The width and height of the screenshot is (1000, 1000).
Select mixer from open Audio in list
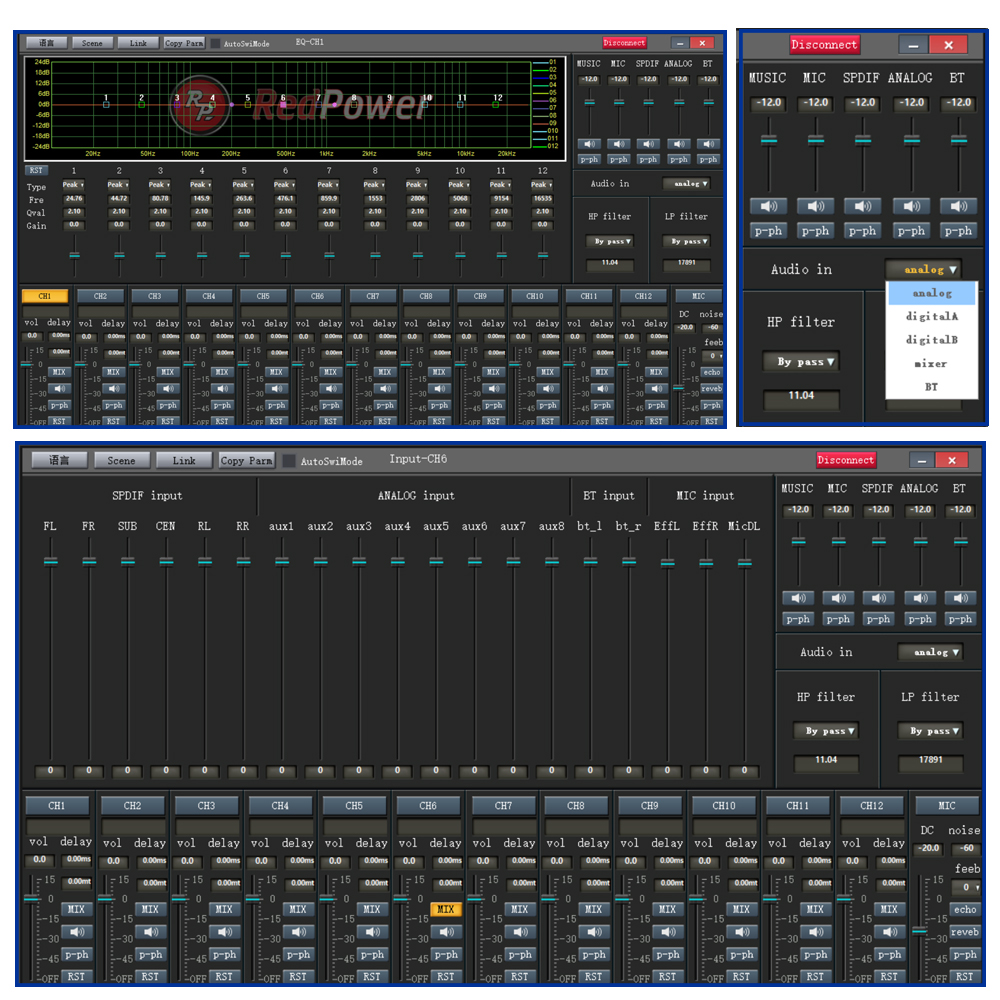[932, 364]
